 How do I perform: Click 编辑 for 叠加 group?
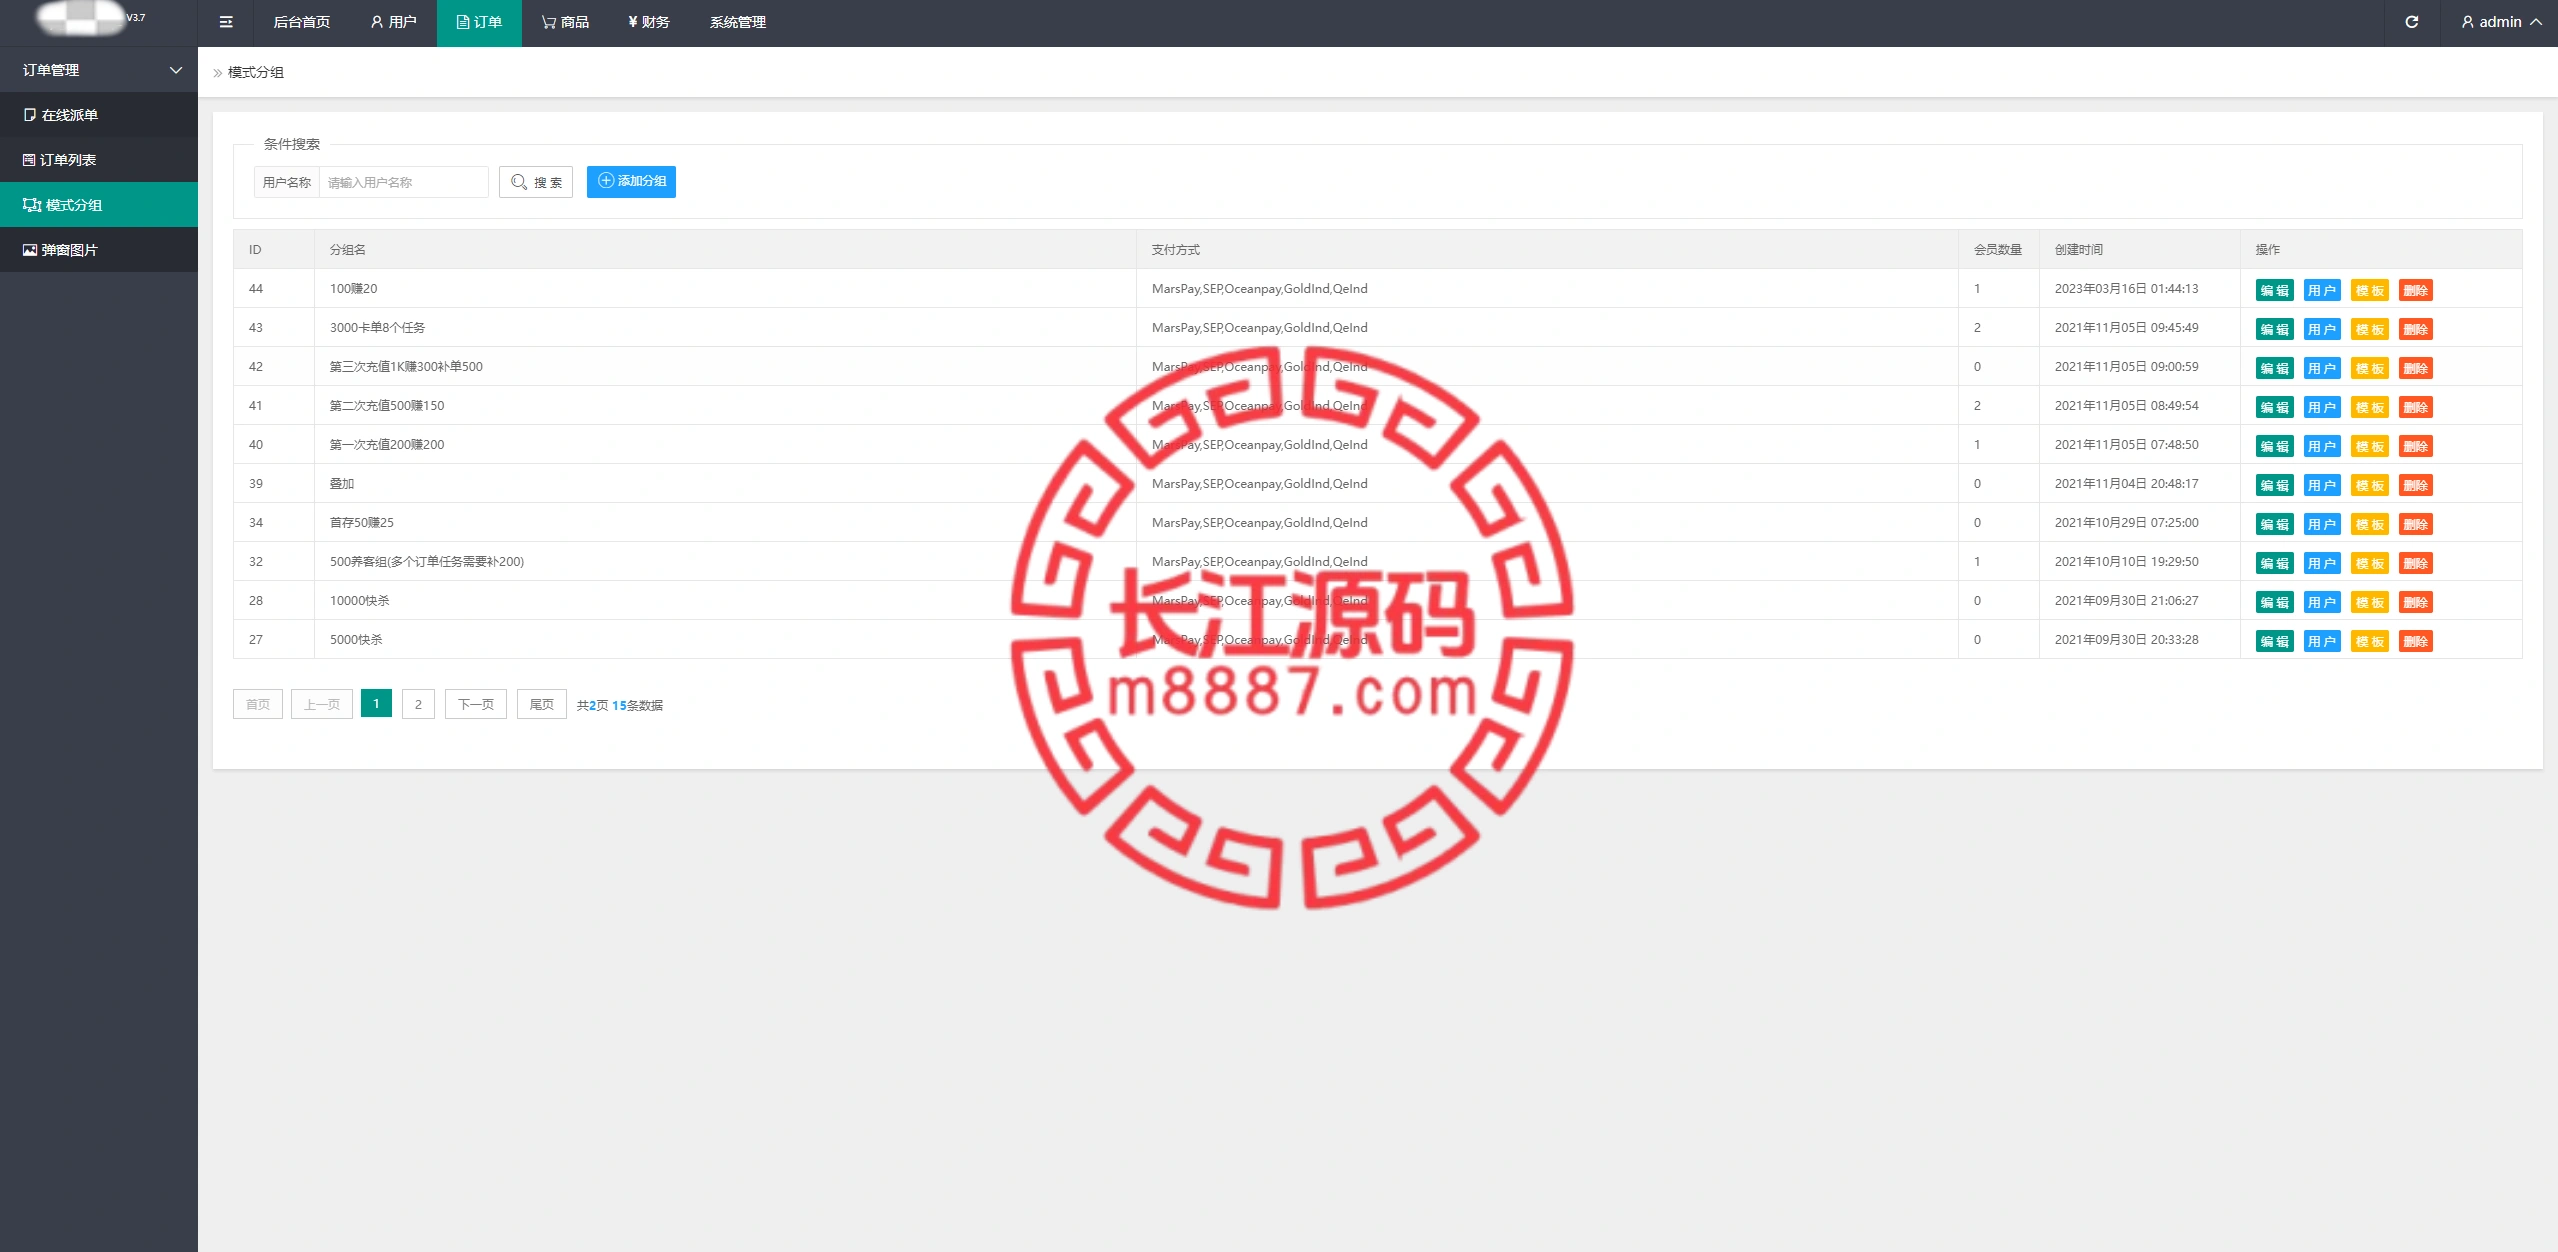[x=2274, y=485]
